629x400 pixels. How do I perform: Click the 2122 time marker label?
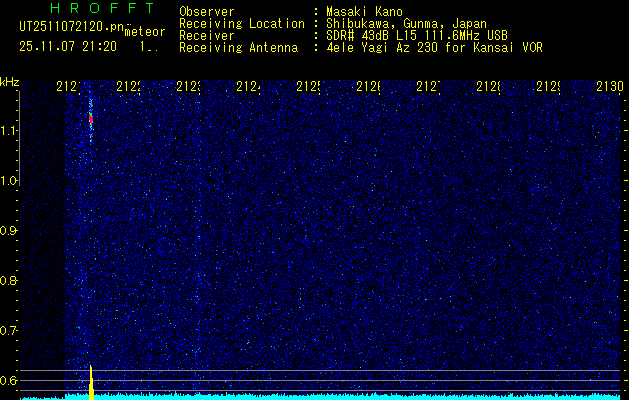coord(129,87)
